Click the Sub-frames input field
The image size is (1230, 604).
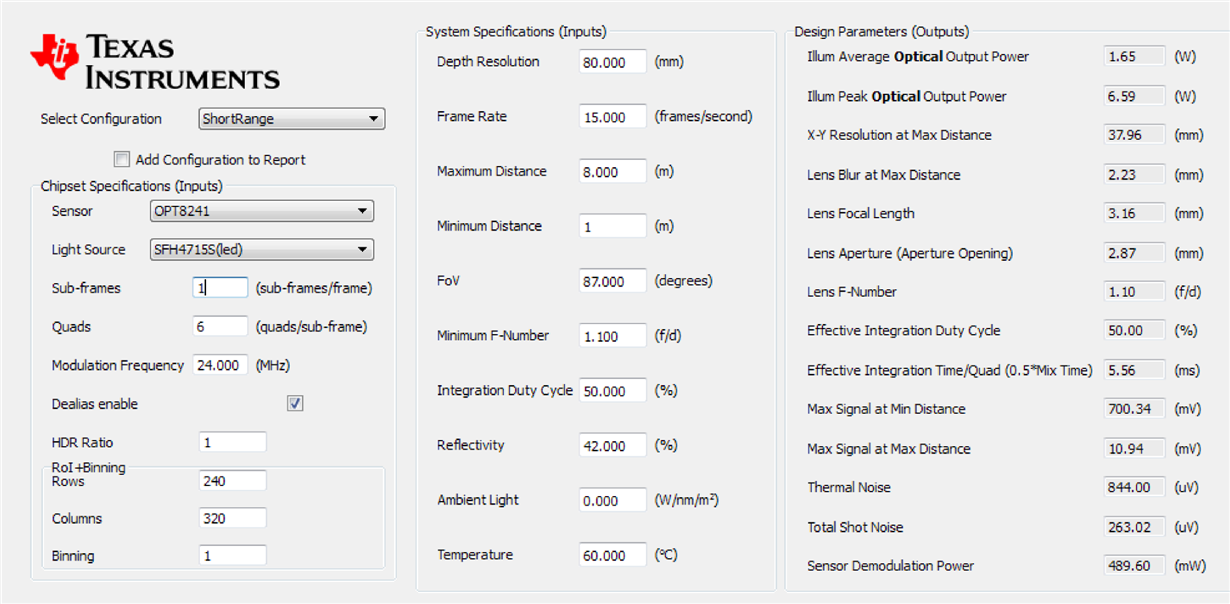coord(220,288)
